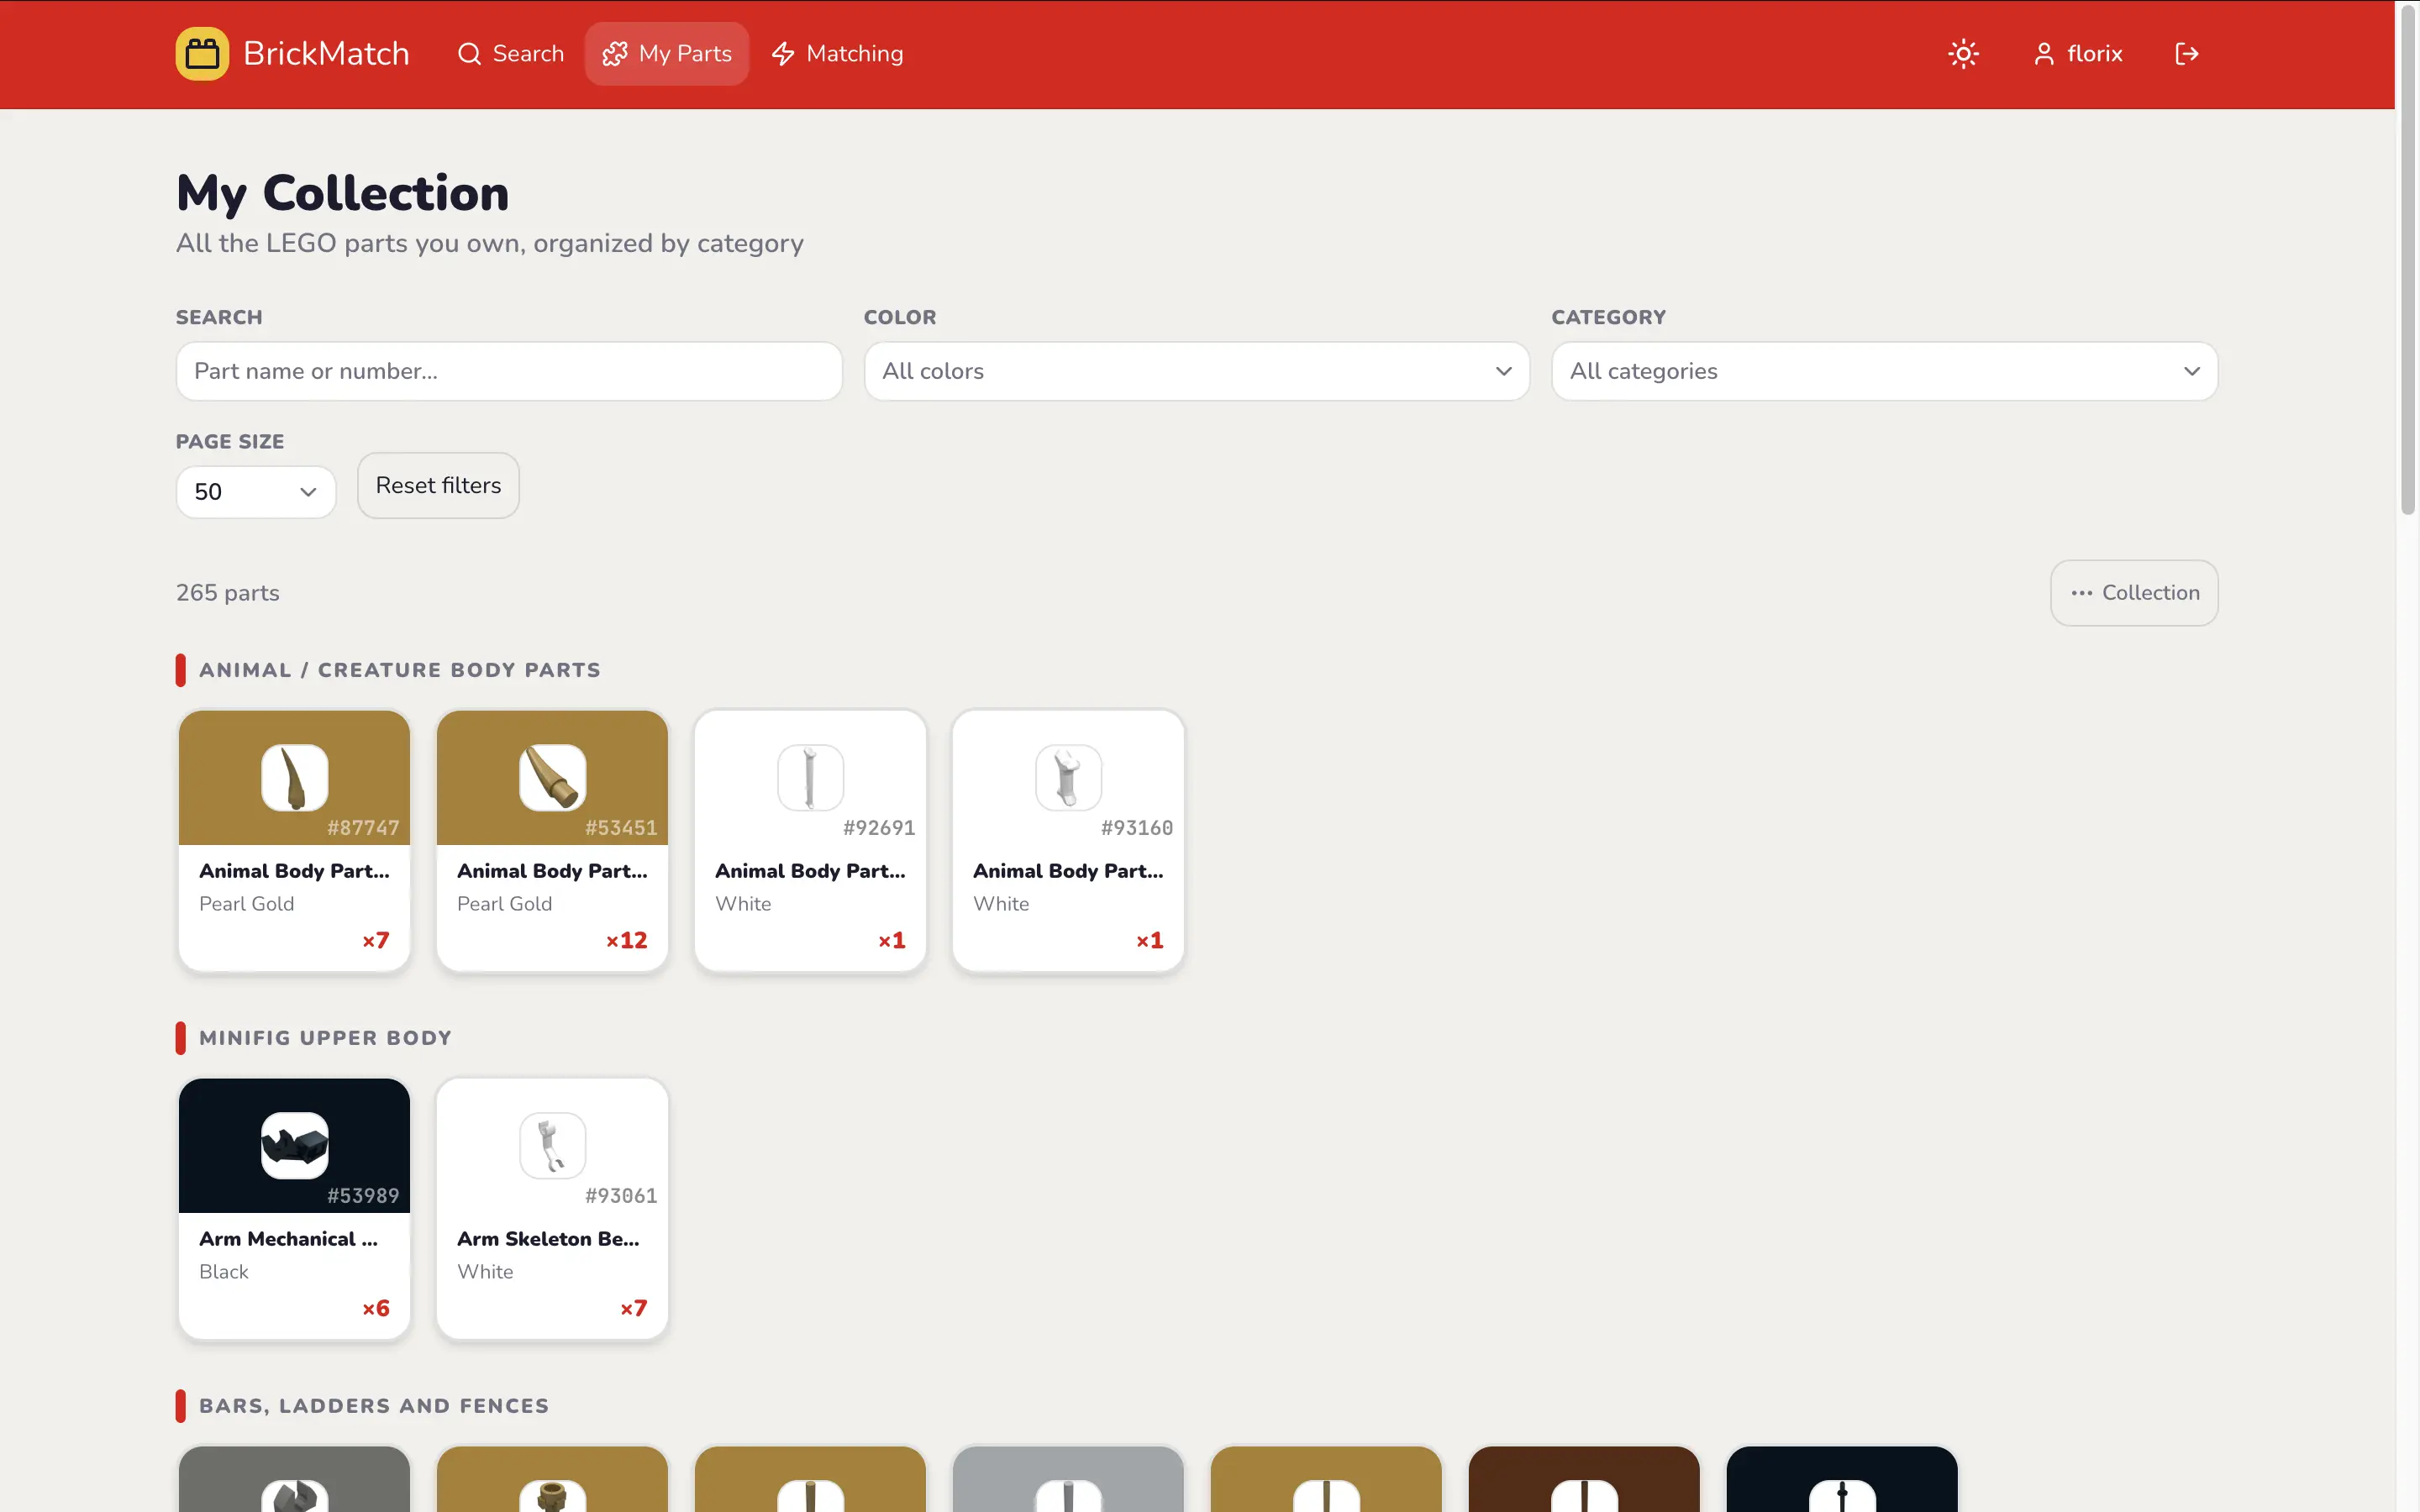Click the #87747 part number label

(x=363, y=828)
